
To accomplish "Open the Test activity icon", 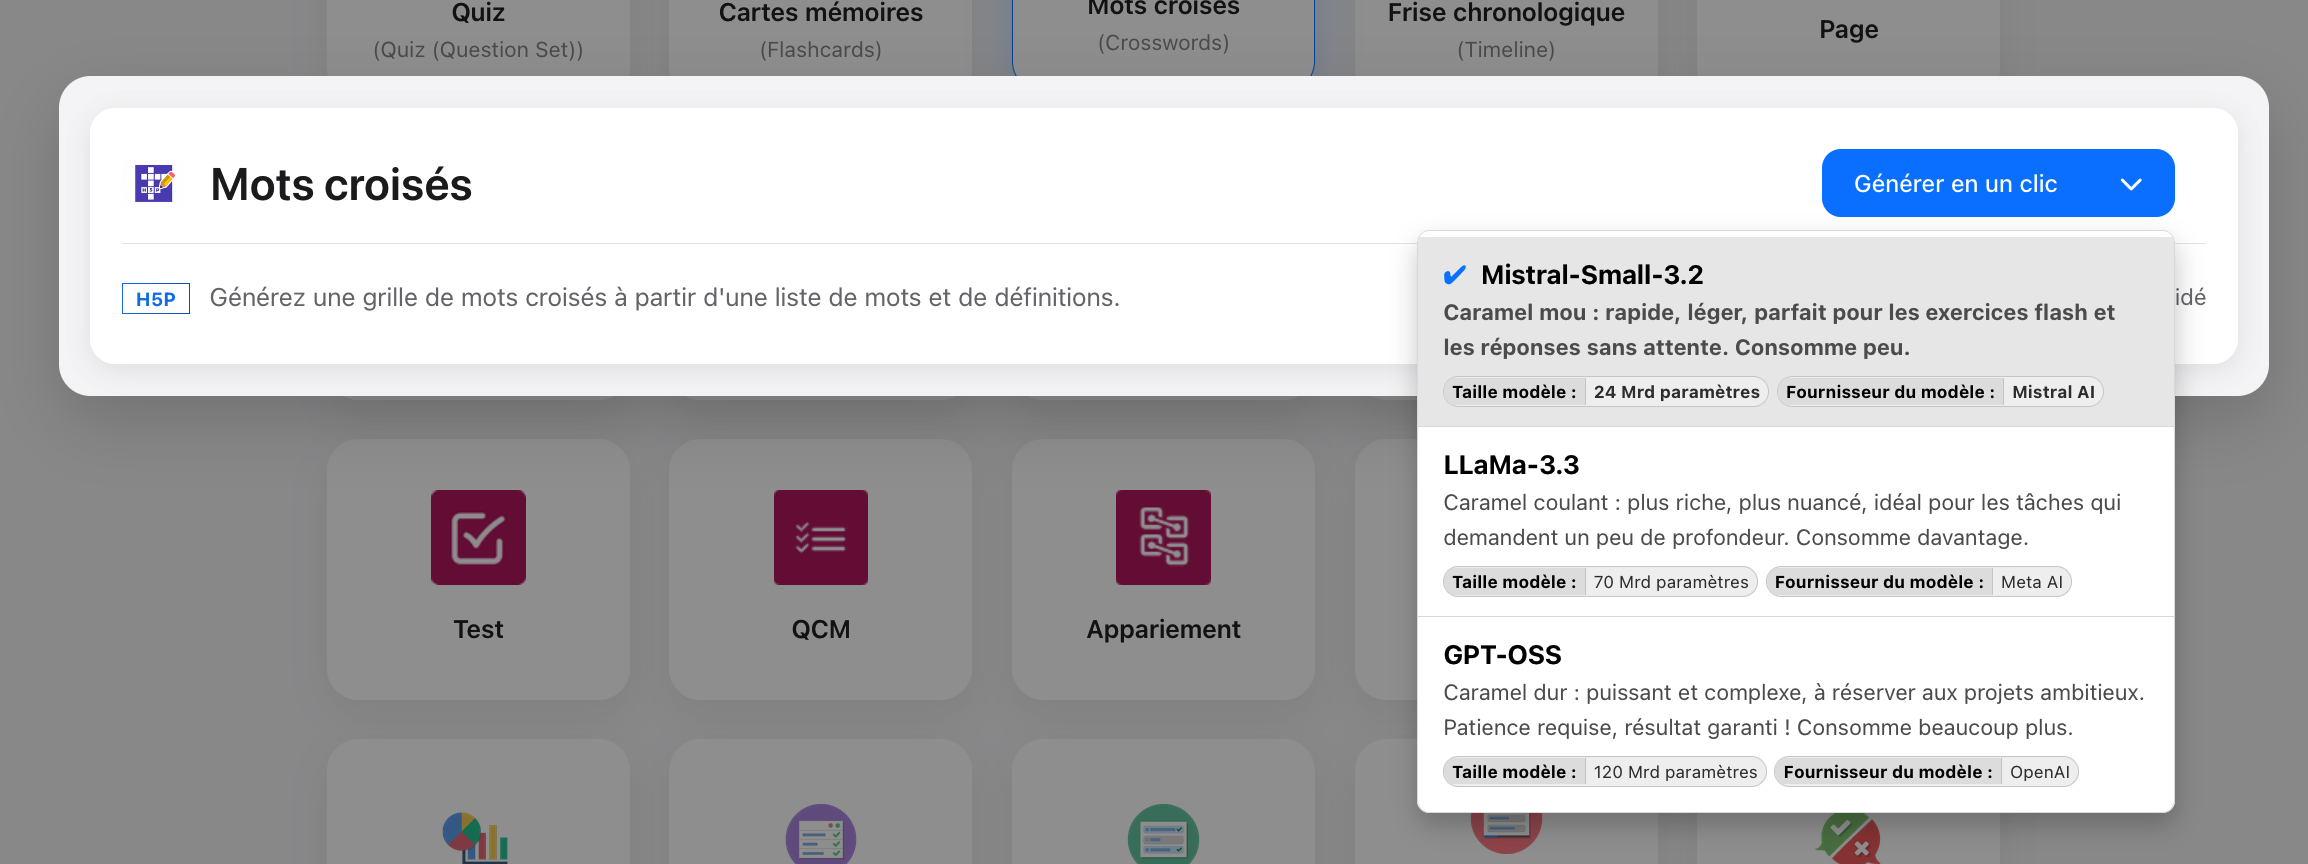I will pos(478,537).
